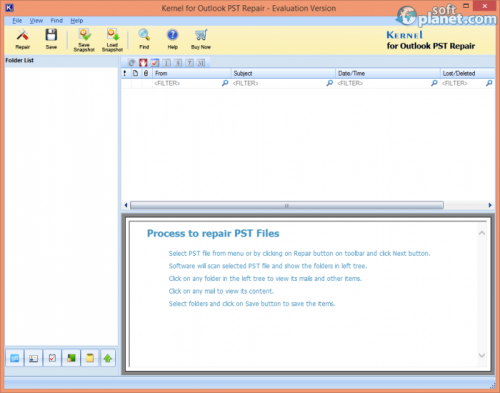Screen dimensions: 500x393
Task: Click the From column header
Action: pyautogui.click(x=191, y=73)
